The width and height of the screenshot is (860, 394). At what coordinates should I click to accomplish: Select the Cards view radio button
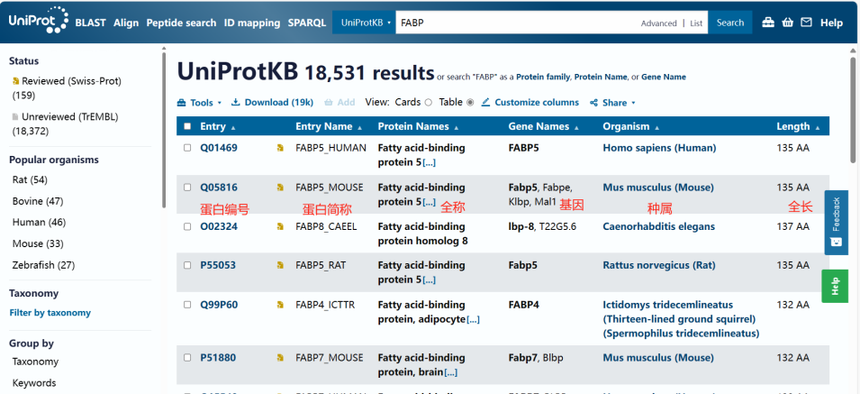tap(428, 103)
